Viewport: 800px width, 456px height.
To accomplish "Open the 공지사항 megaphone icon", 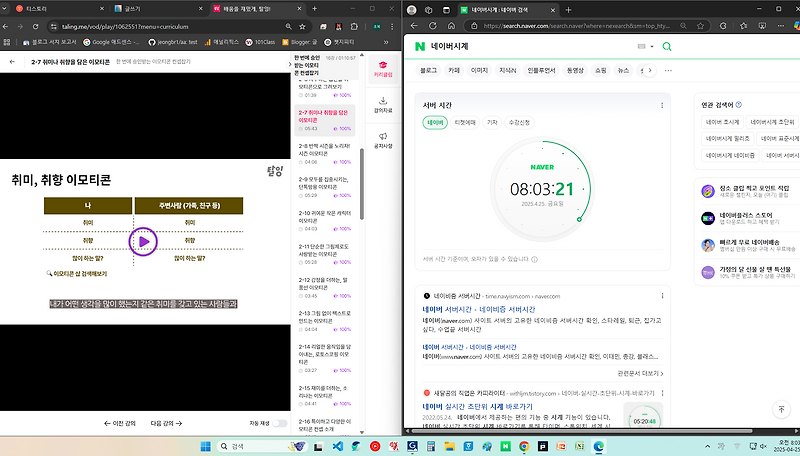I will click(x=383, y=140).
